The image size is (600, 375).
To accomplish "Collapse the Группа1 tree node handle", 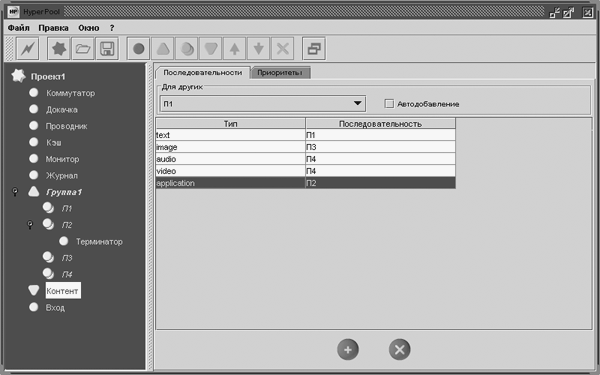I will coord(15,192).
